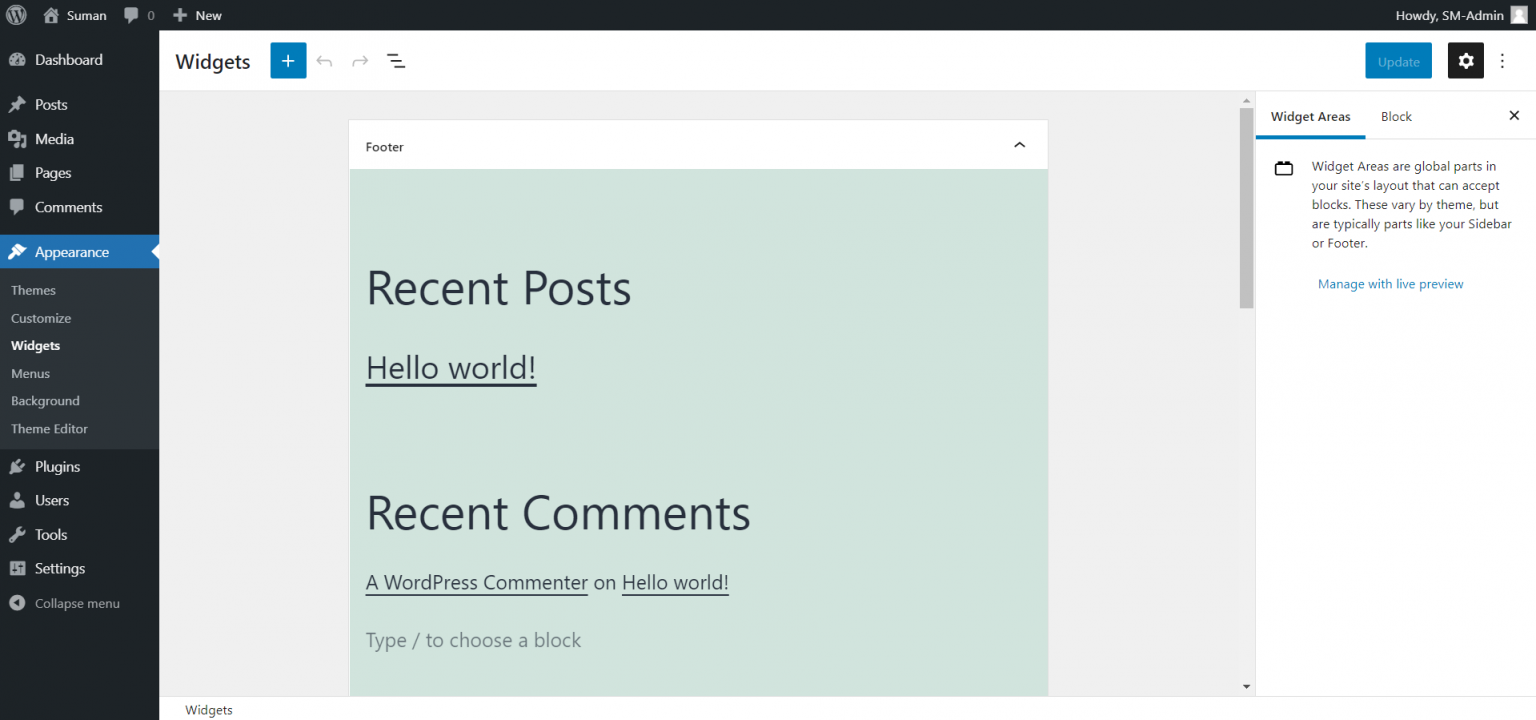The width and height of the screenshot is (1536, 720).
Task: Open the Pages menu item
Action: tap(79, 173)
